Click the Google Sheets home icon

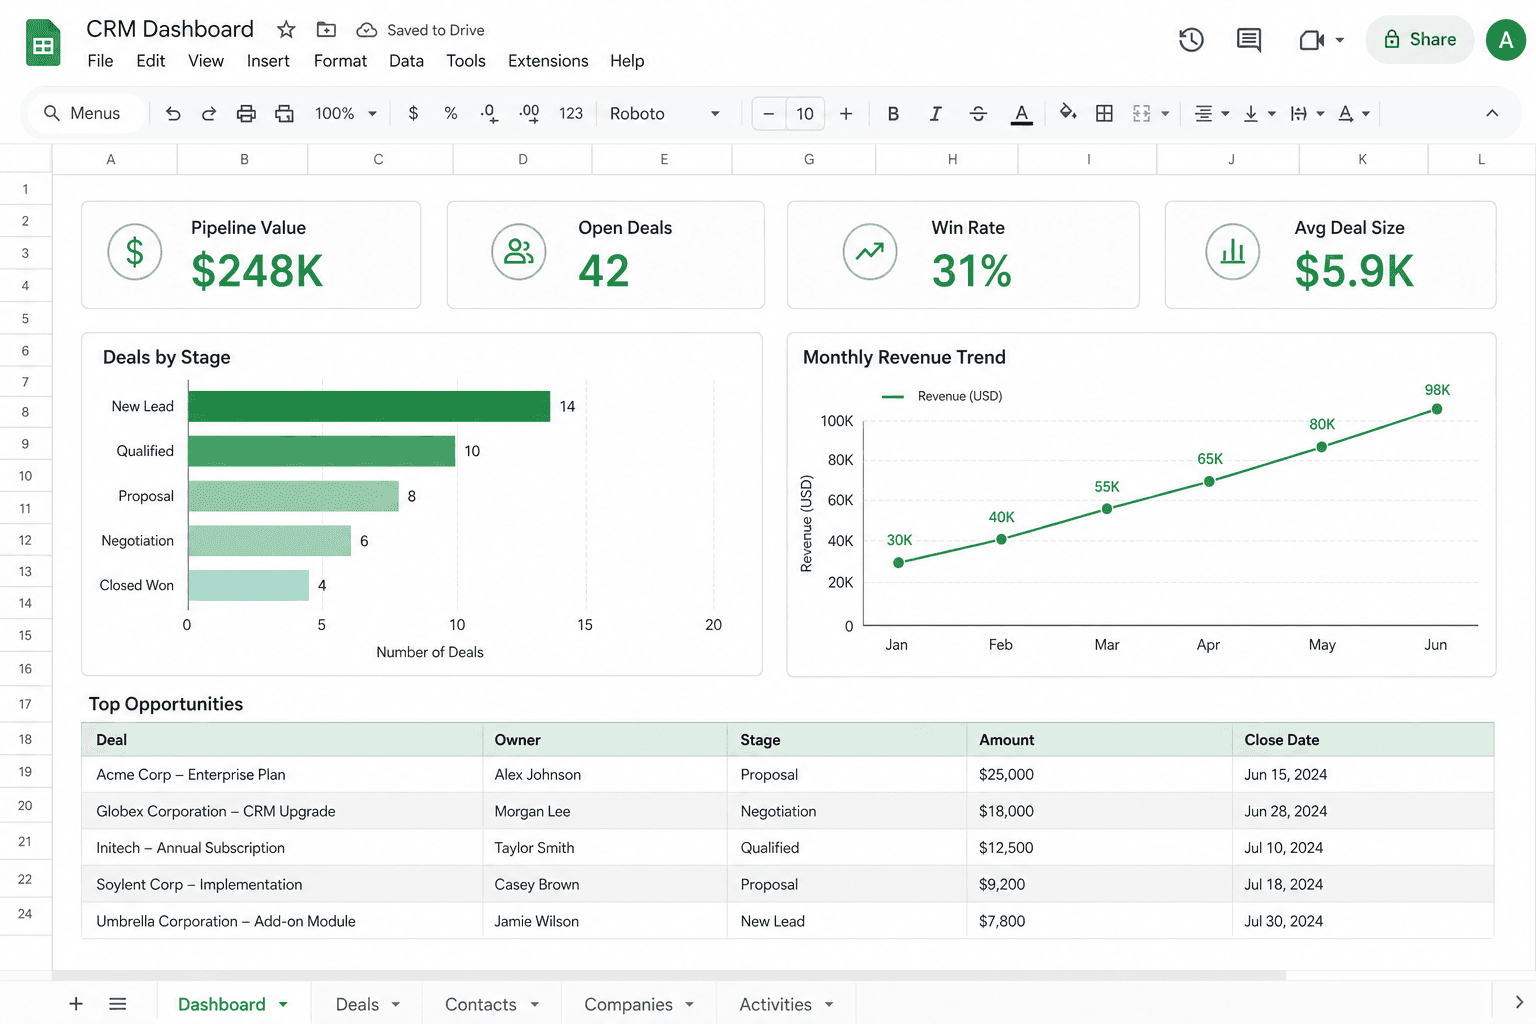43,43
